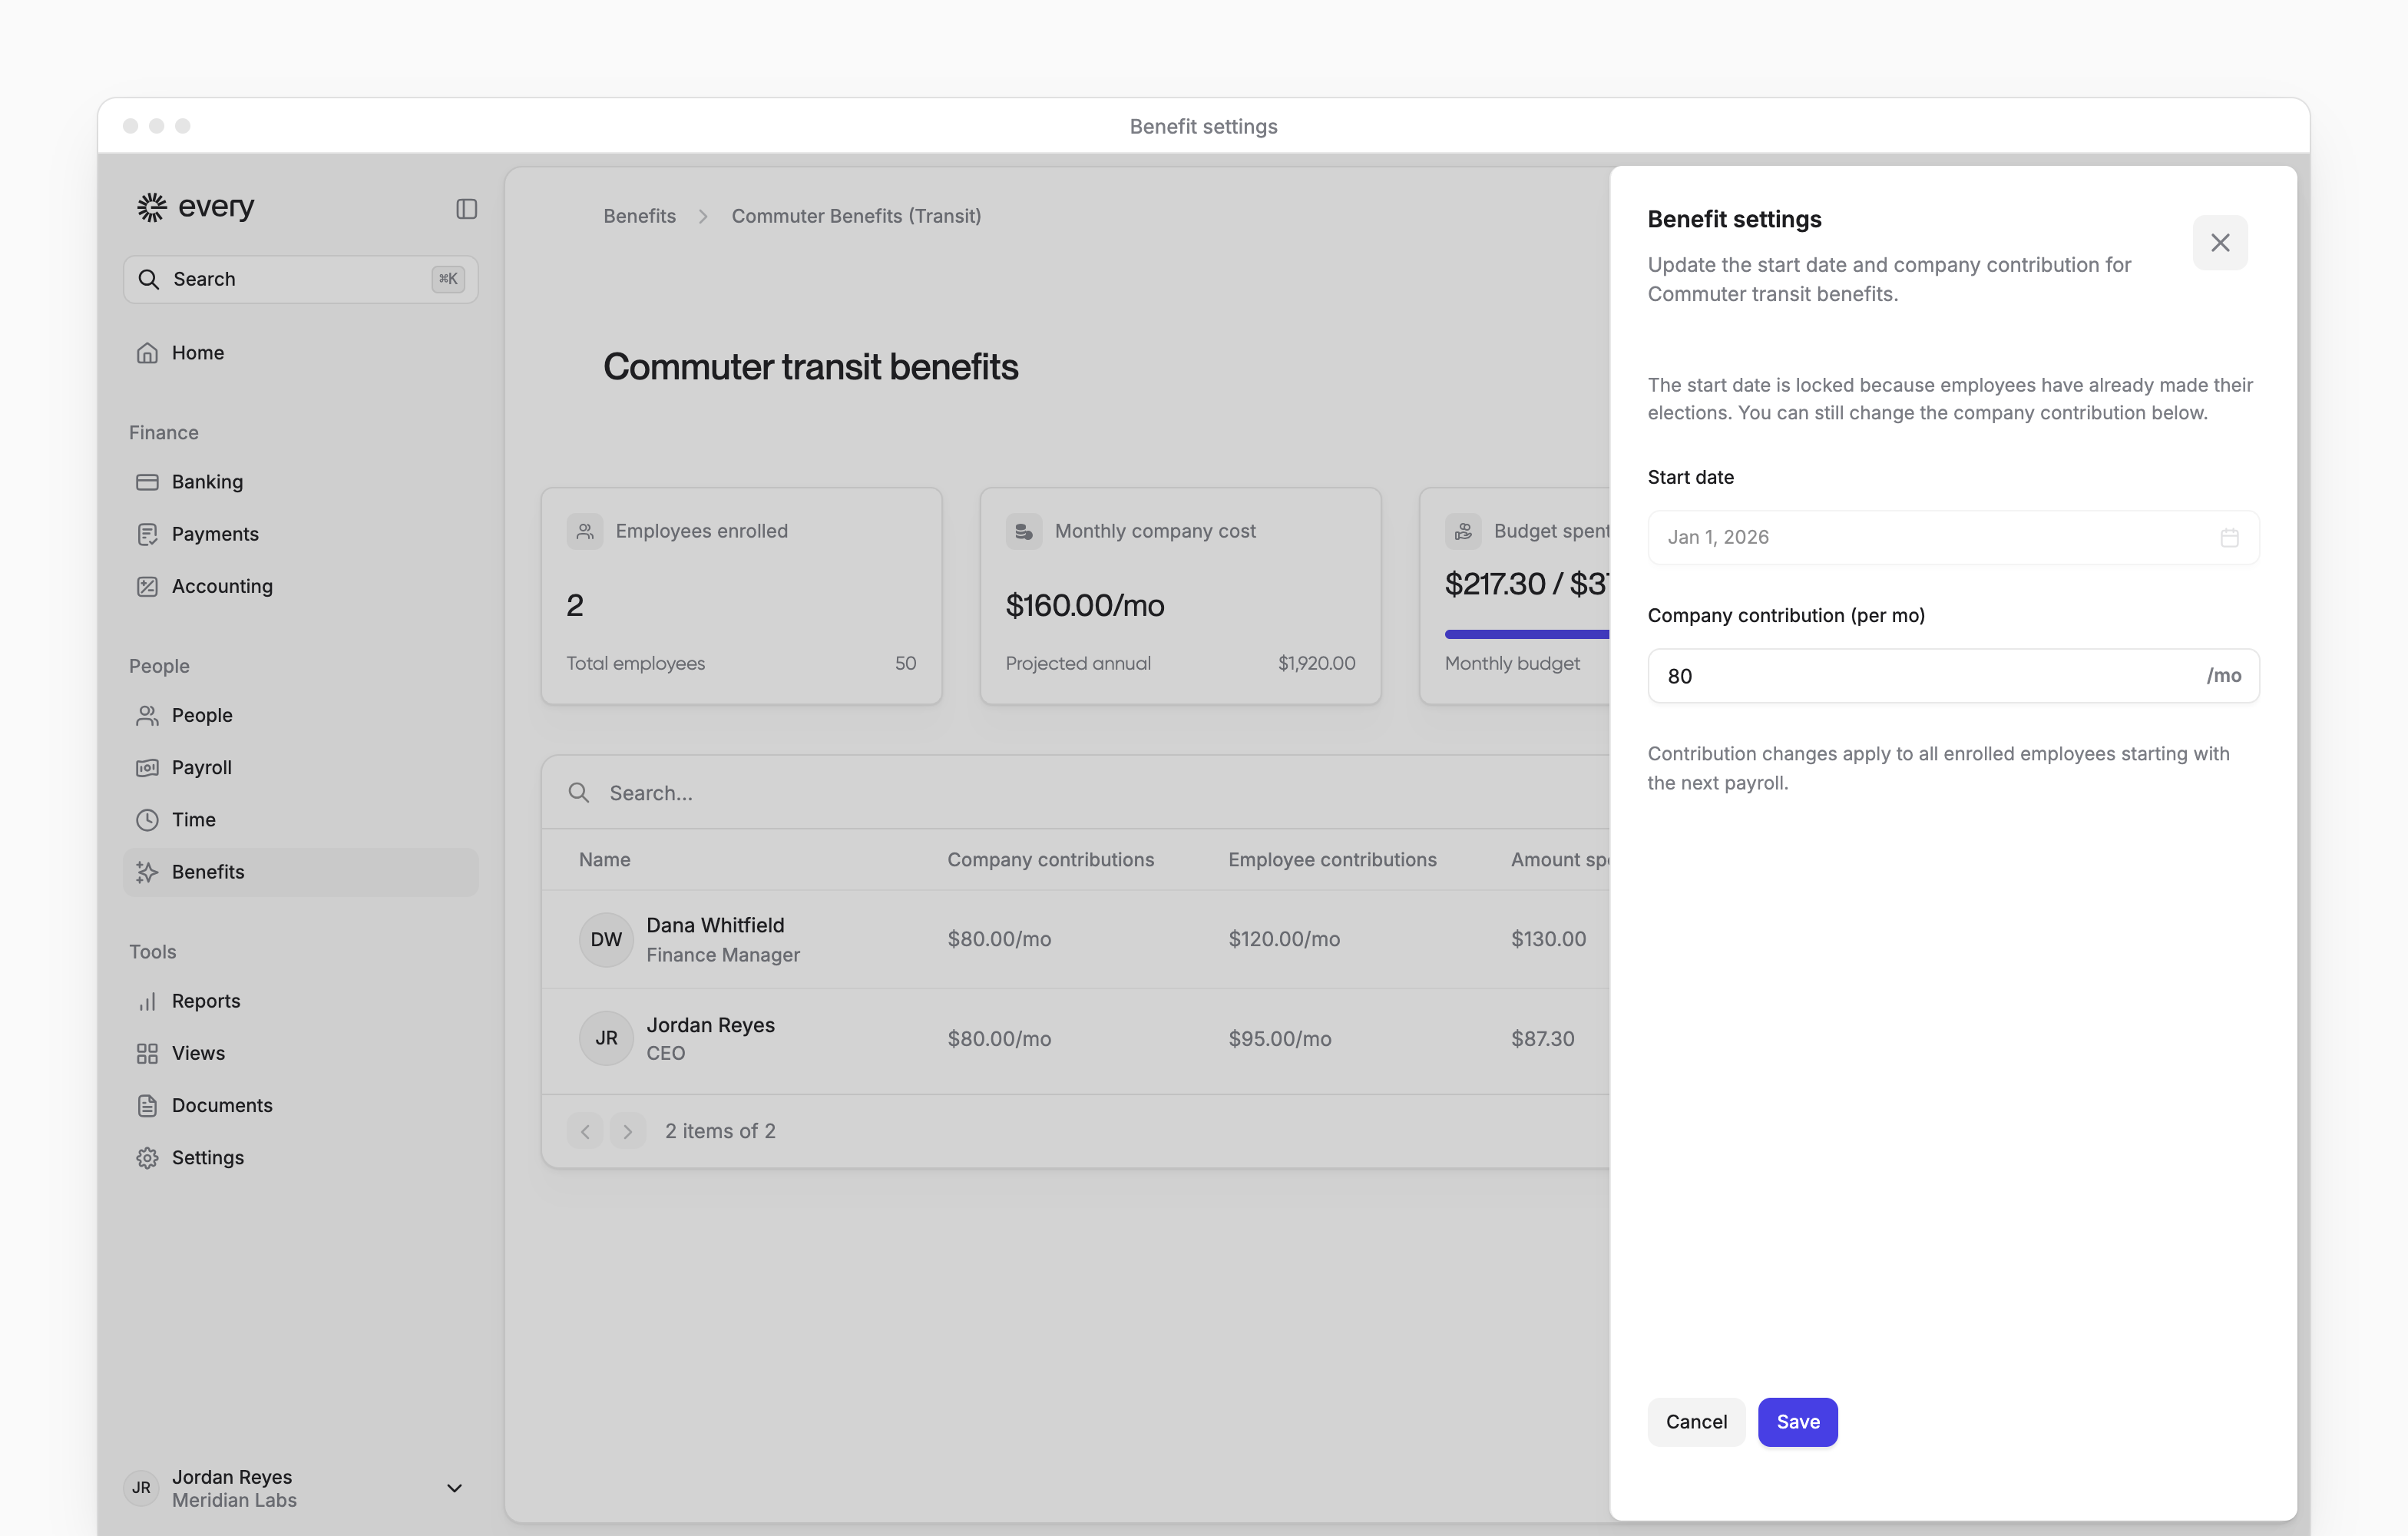The image size is (2408, 1536).
Task: Click the Views grid icon
Action: coord(147,1053)
